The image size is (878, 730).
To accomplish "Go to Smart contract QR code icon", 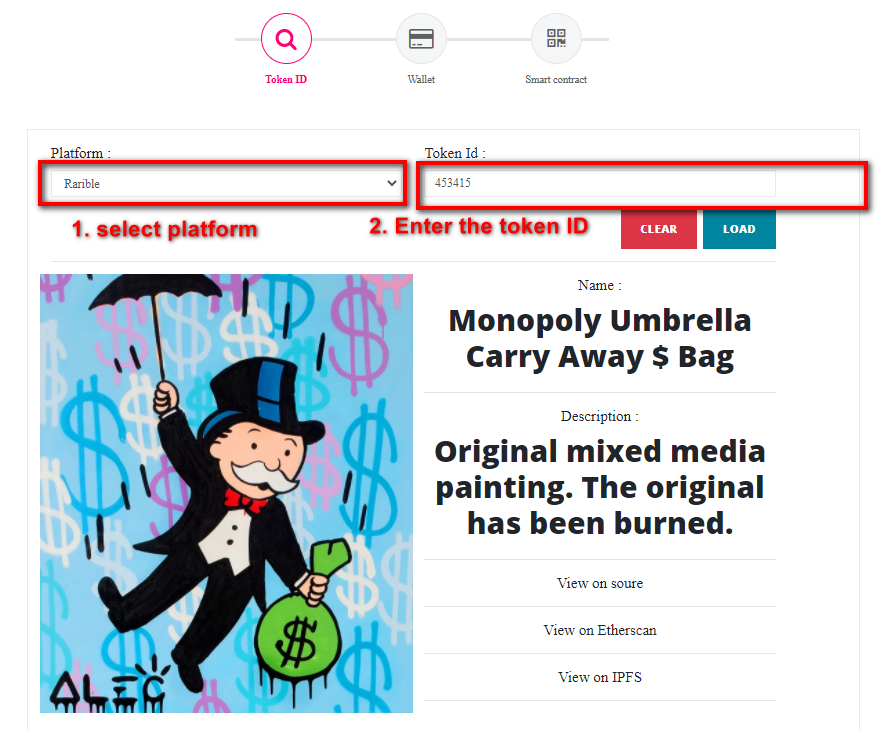I will 556,39.
